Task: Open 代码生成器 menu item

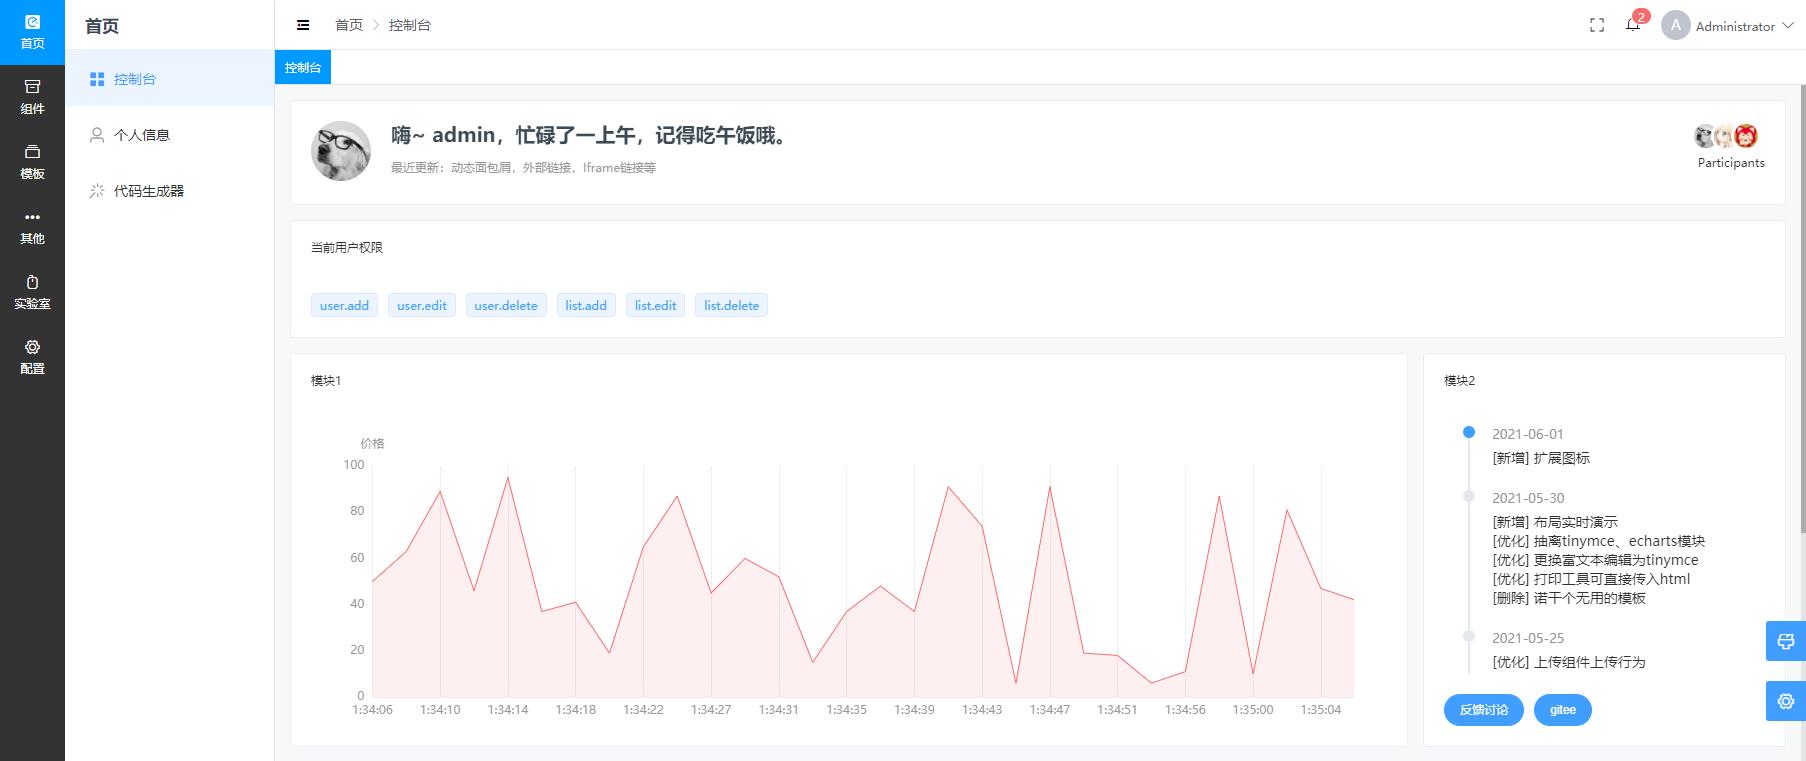Action: point(148,191)
